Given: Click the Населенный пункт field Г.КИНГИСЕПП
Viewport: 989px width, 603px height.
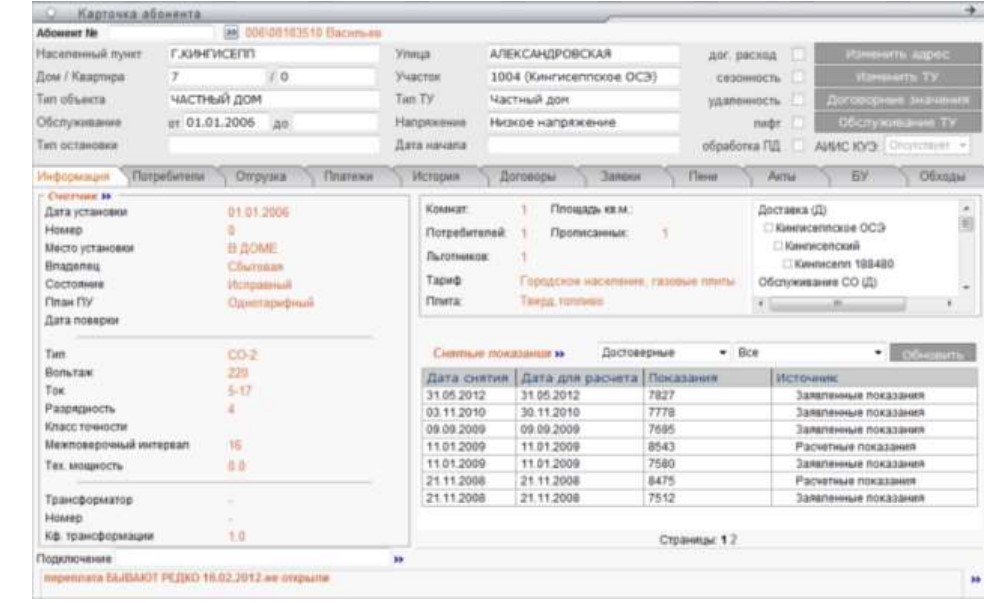Looking at the screenshot, I should (273, 54).
